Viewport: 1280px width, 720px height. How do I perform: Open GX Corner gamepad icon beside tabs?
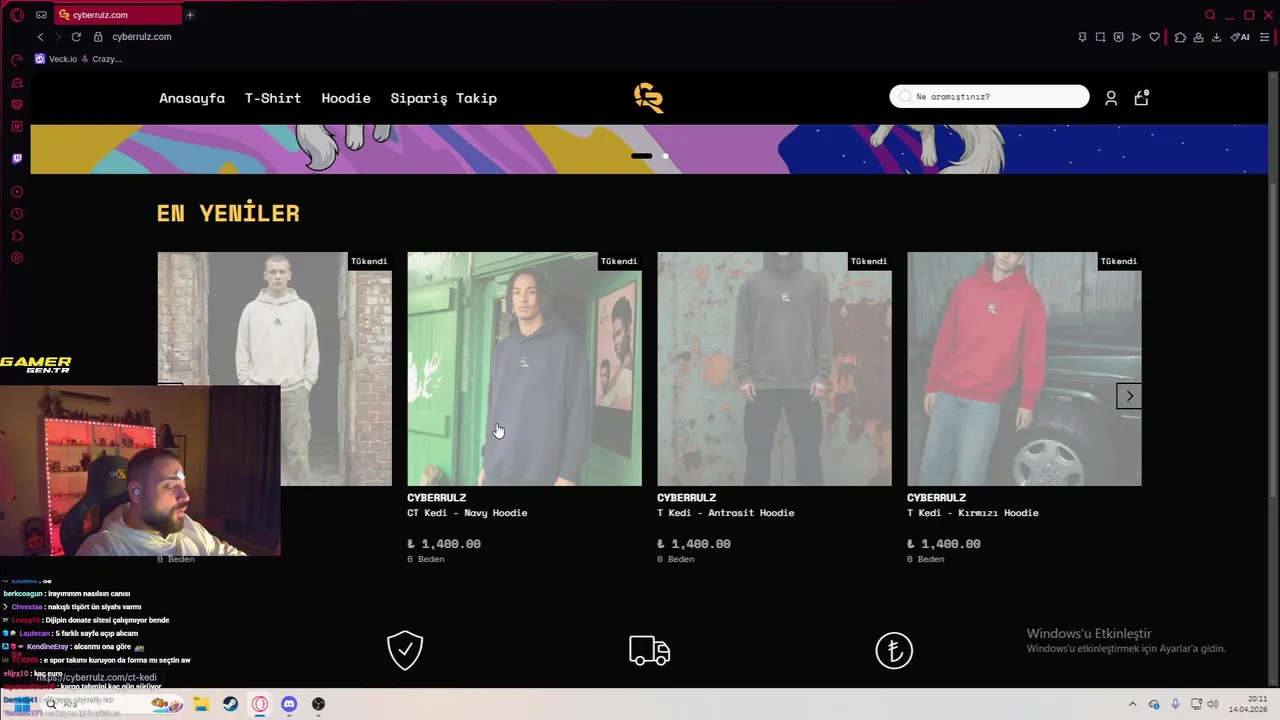(x=41, y=15)
